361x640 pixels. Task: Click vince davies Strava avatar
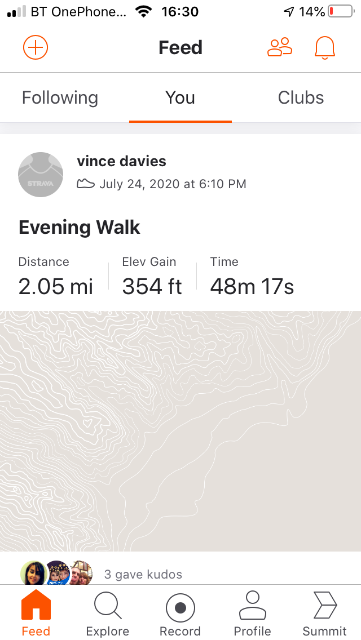point(40,174)
